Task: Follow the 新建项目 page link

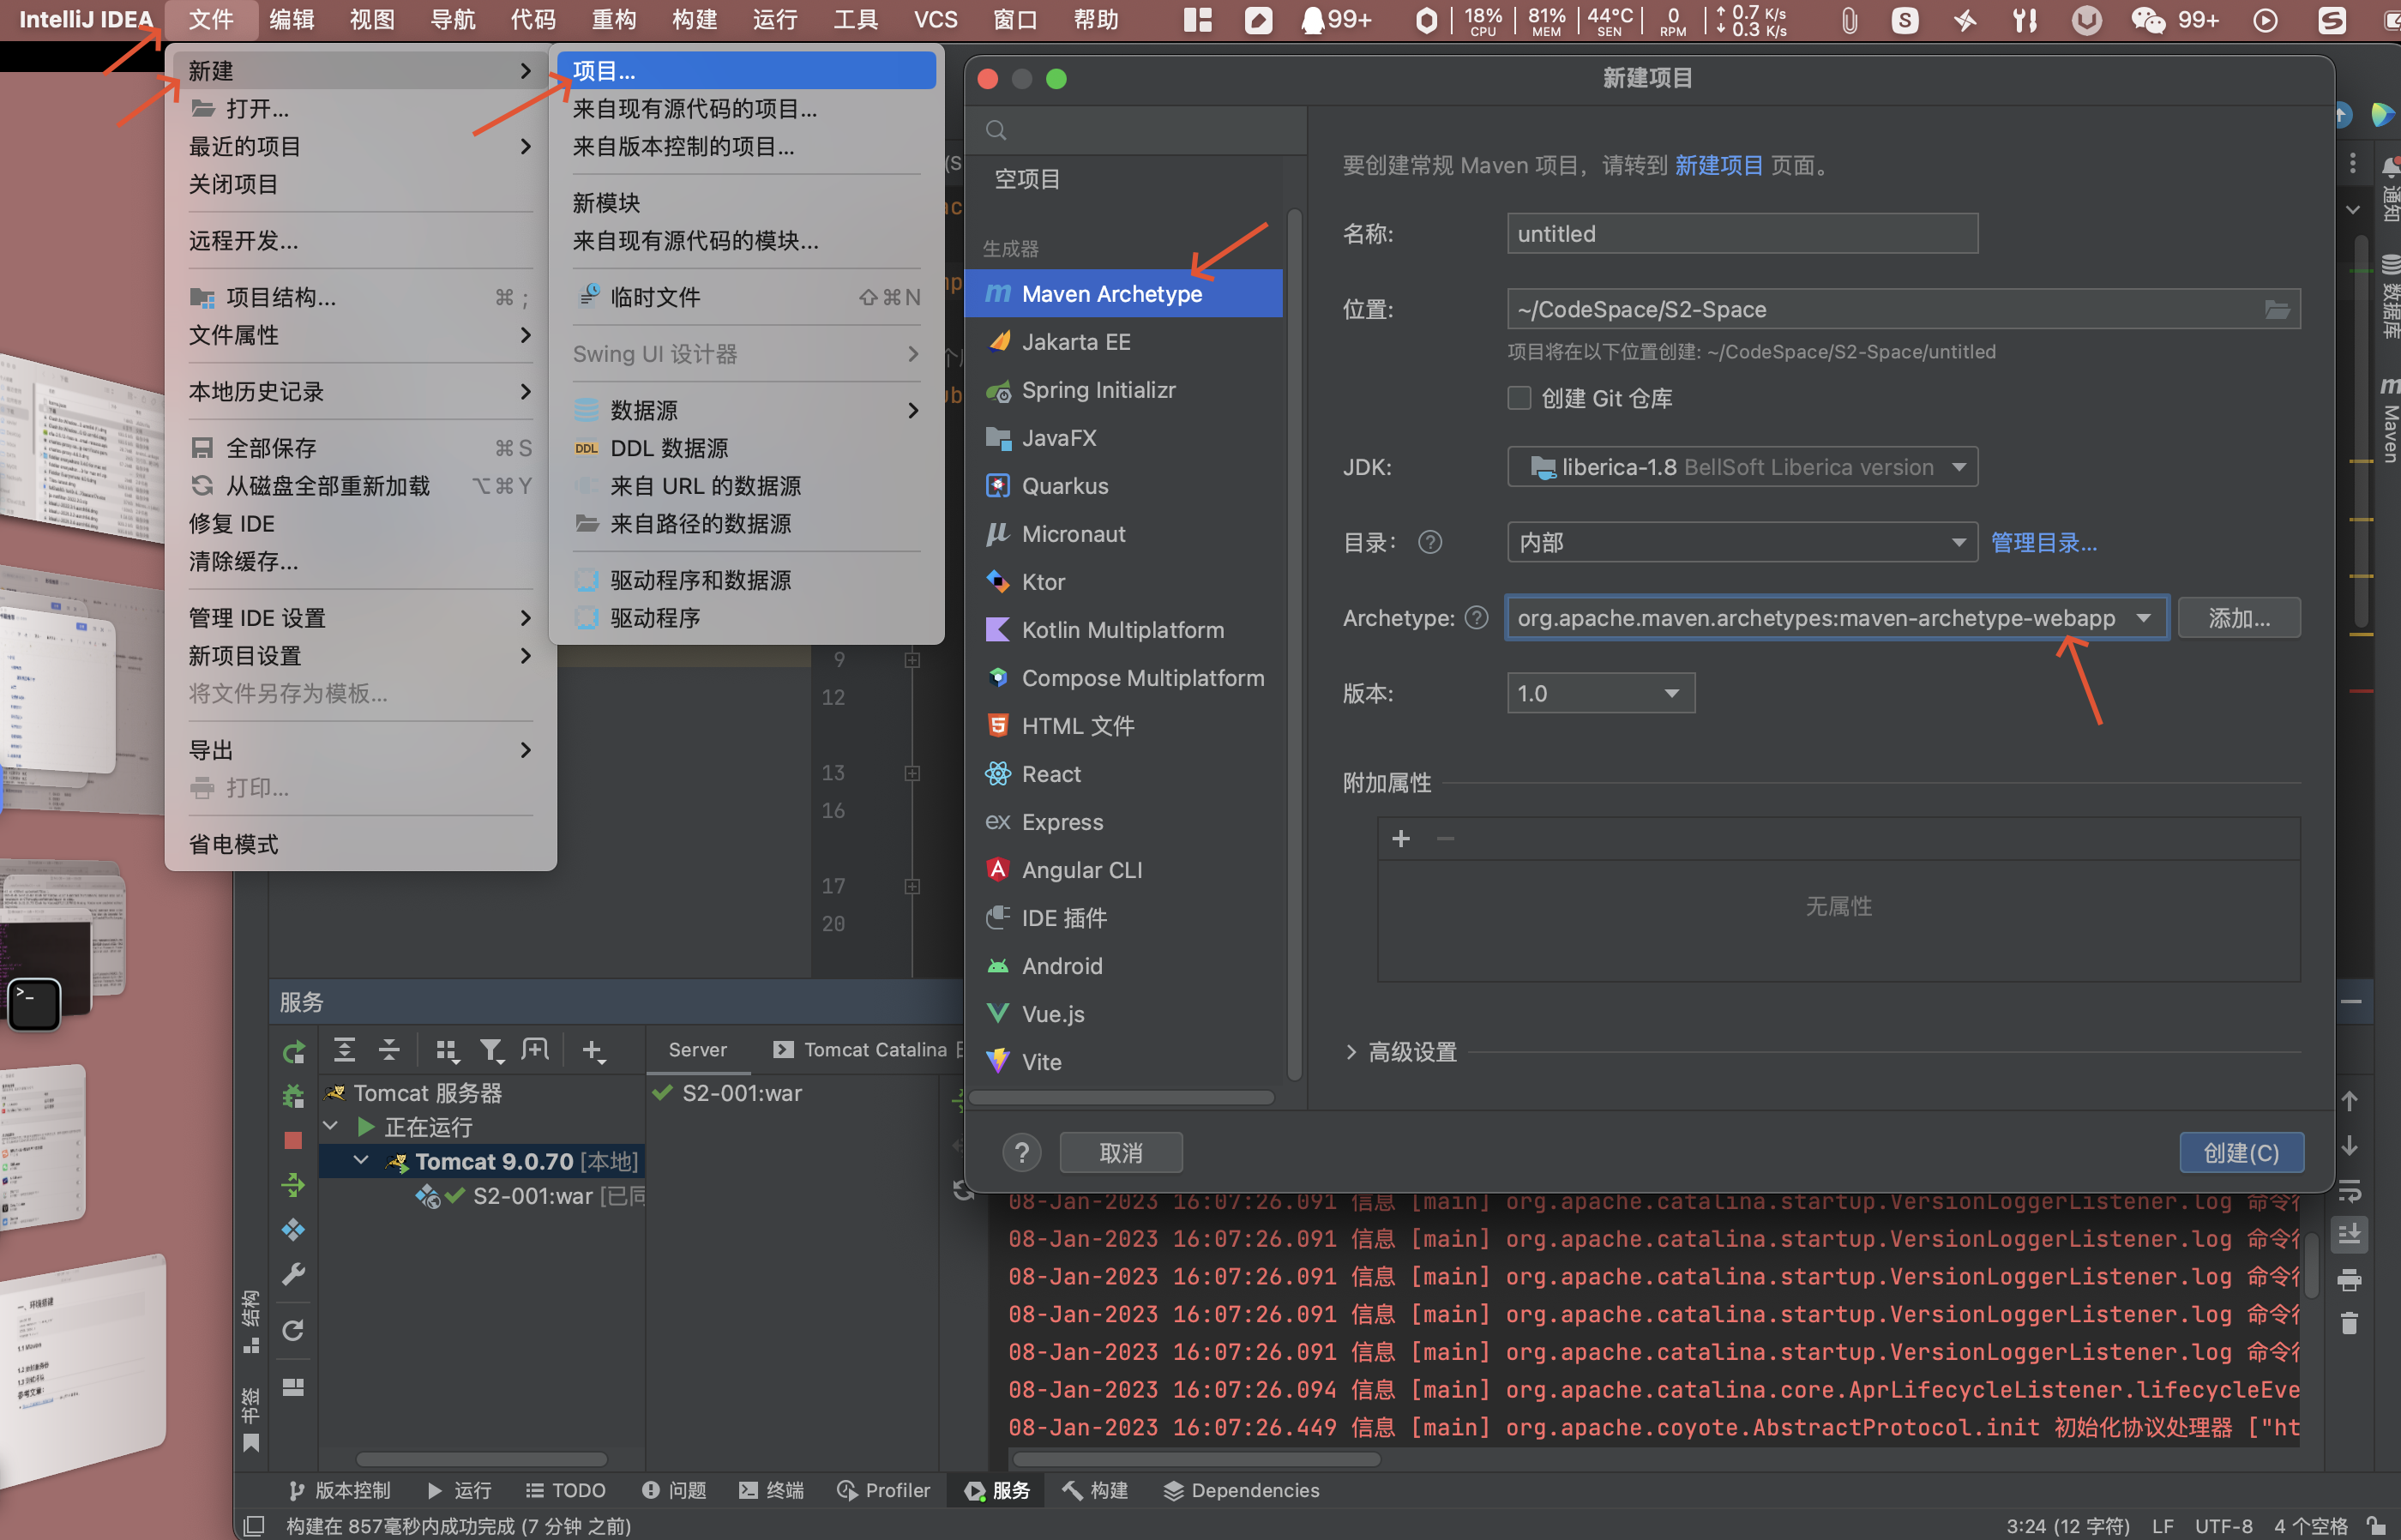Action: (1718, 166)
